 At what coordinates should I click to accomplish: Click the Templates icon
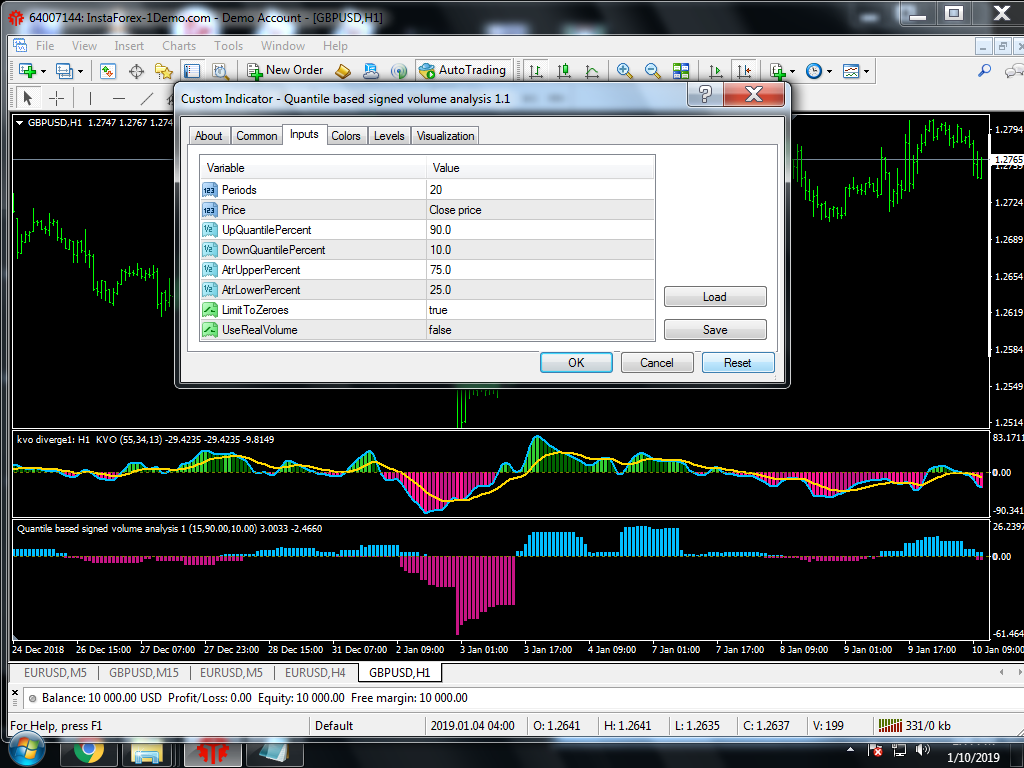click(x=851, y=71)
